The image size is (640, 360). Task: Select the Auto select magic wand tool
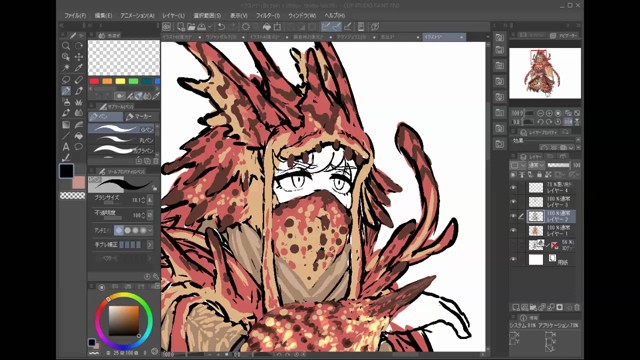tap(66, 68)
